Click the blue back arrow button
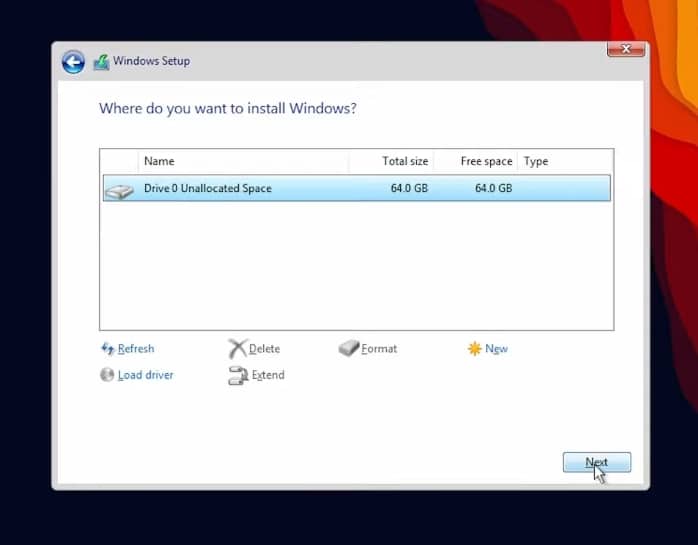The height and width of the screenshot is (545, 698). click(x=73, y=62)
